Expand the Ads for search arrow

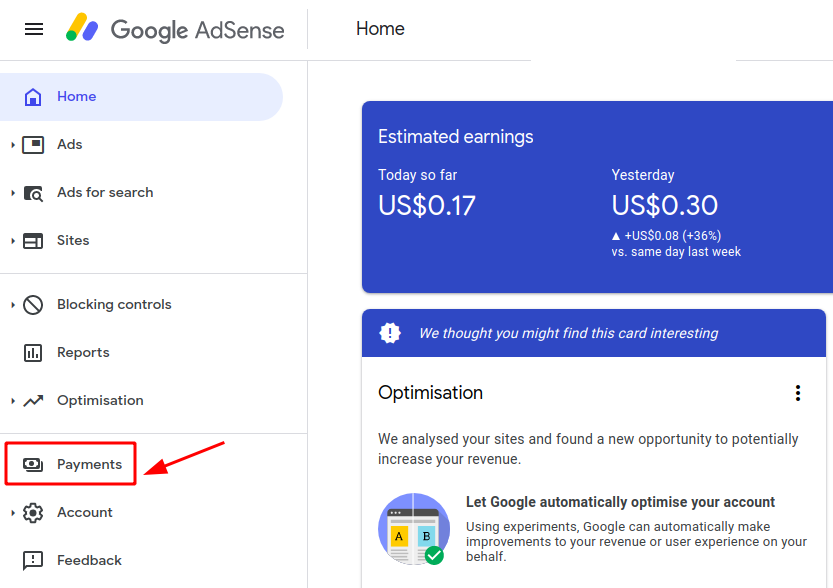point(13,193)
